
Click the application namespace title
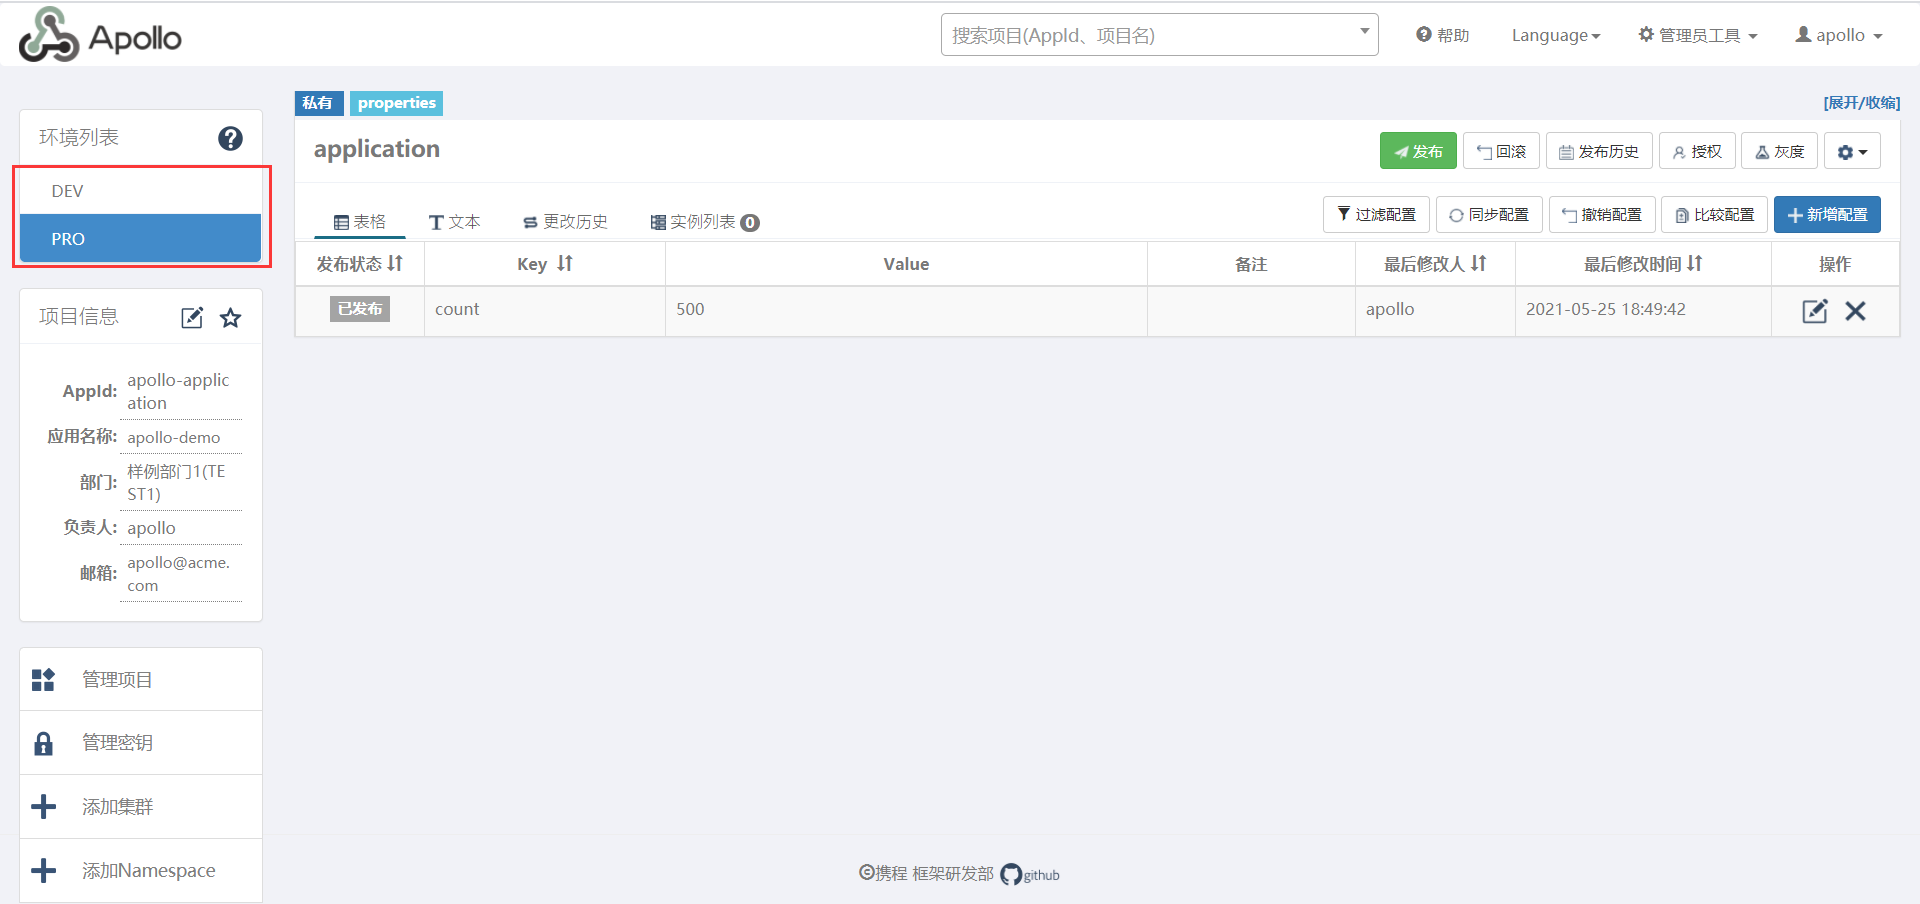pos(377,149)
